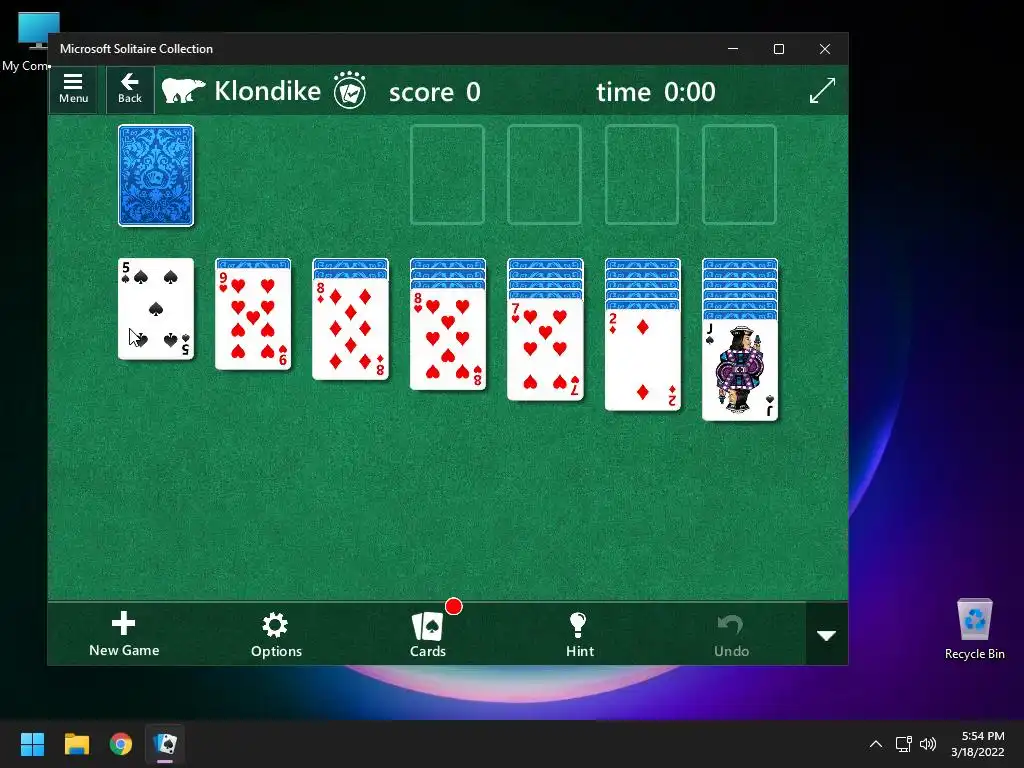Open the hamburger Menu button
The image size is (1024, 768).
tap(73, 89)
